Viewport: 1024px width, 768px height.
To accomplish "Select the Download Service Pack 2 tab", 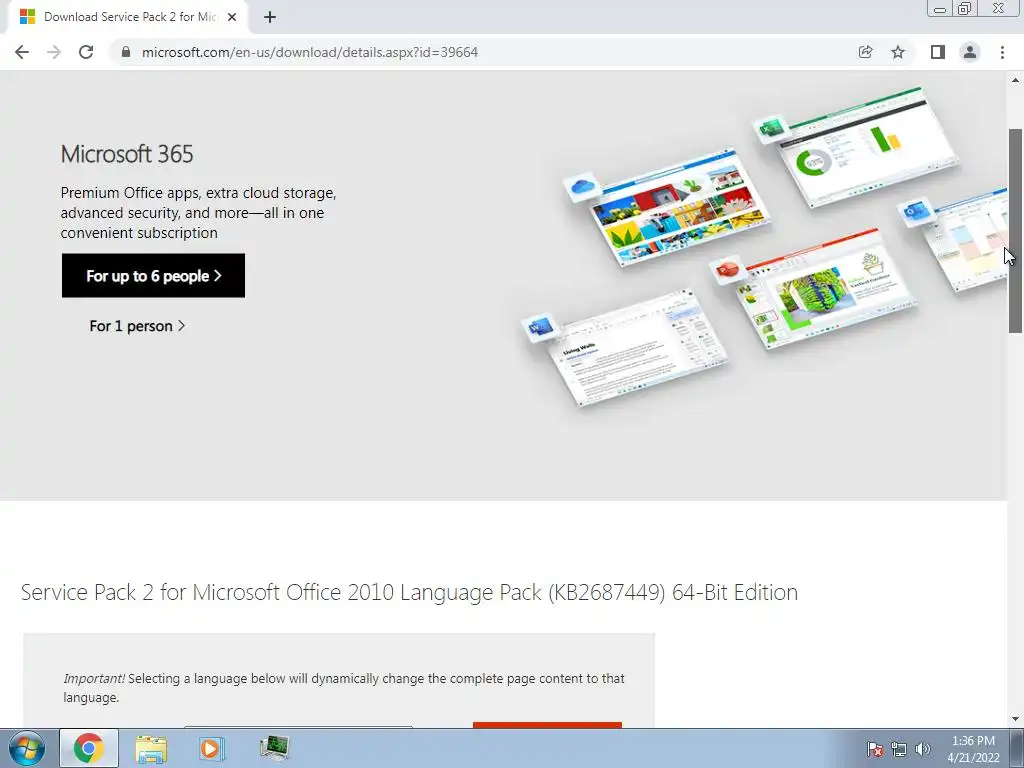I will coord(127,17).
